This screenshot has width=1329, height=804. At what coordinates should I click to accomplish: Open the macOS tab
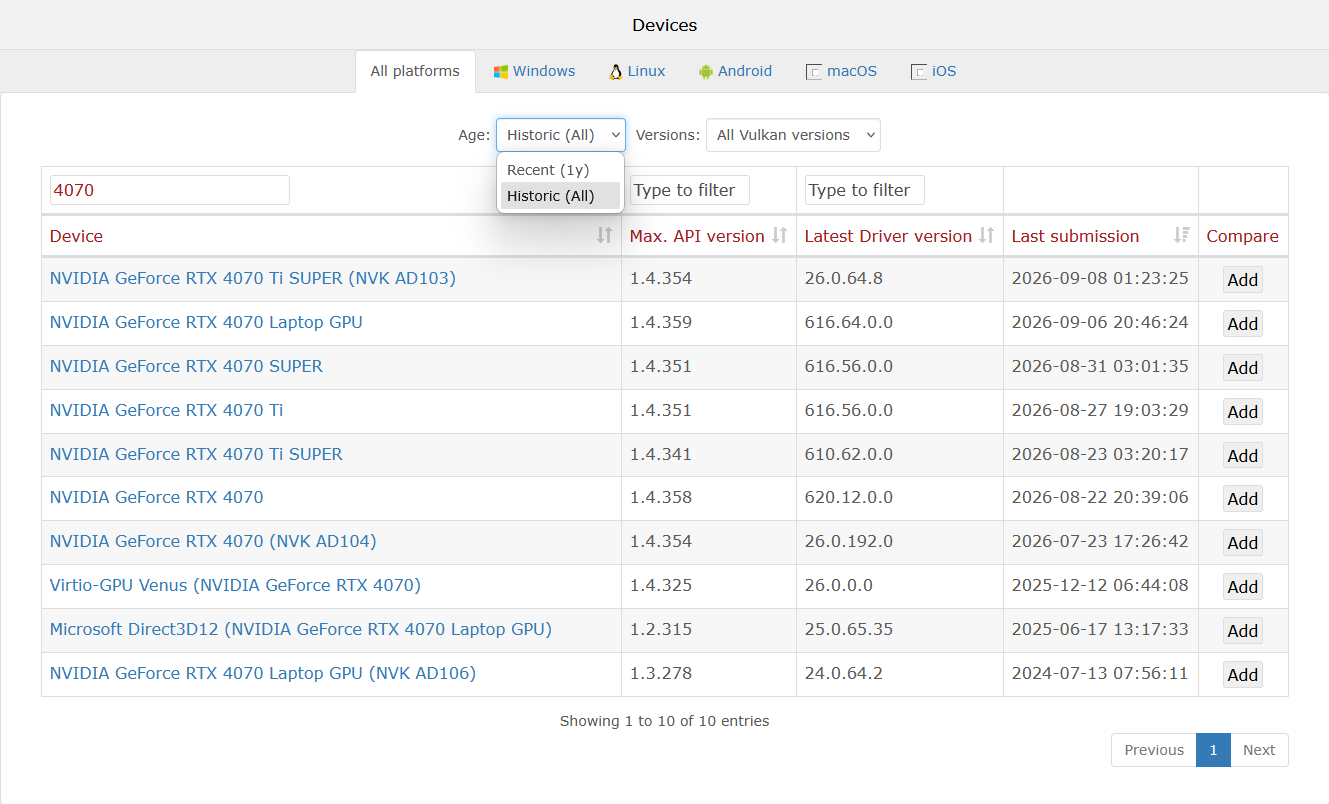pyautogui.click(x=841, y=71)
